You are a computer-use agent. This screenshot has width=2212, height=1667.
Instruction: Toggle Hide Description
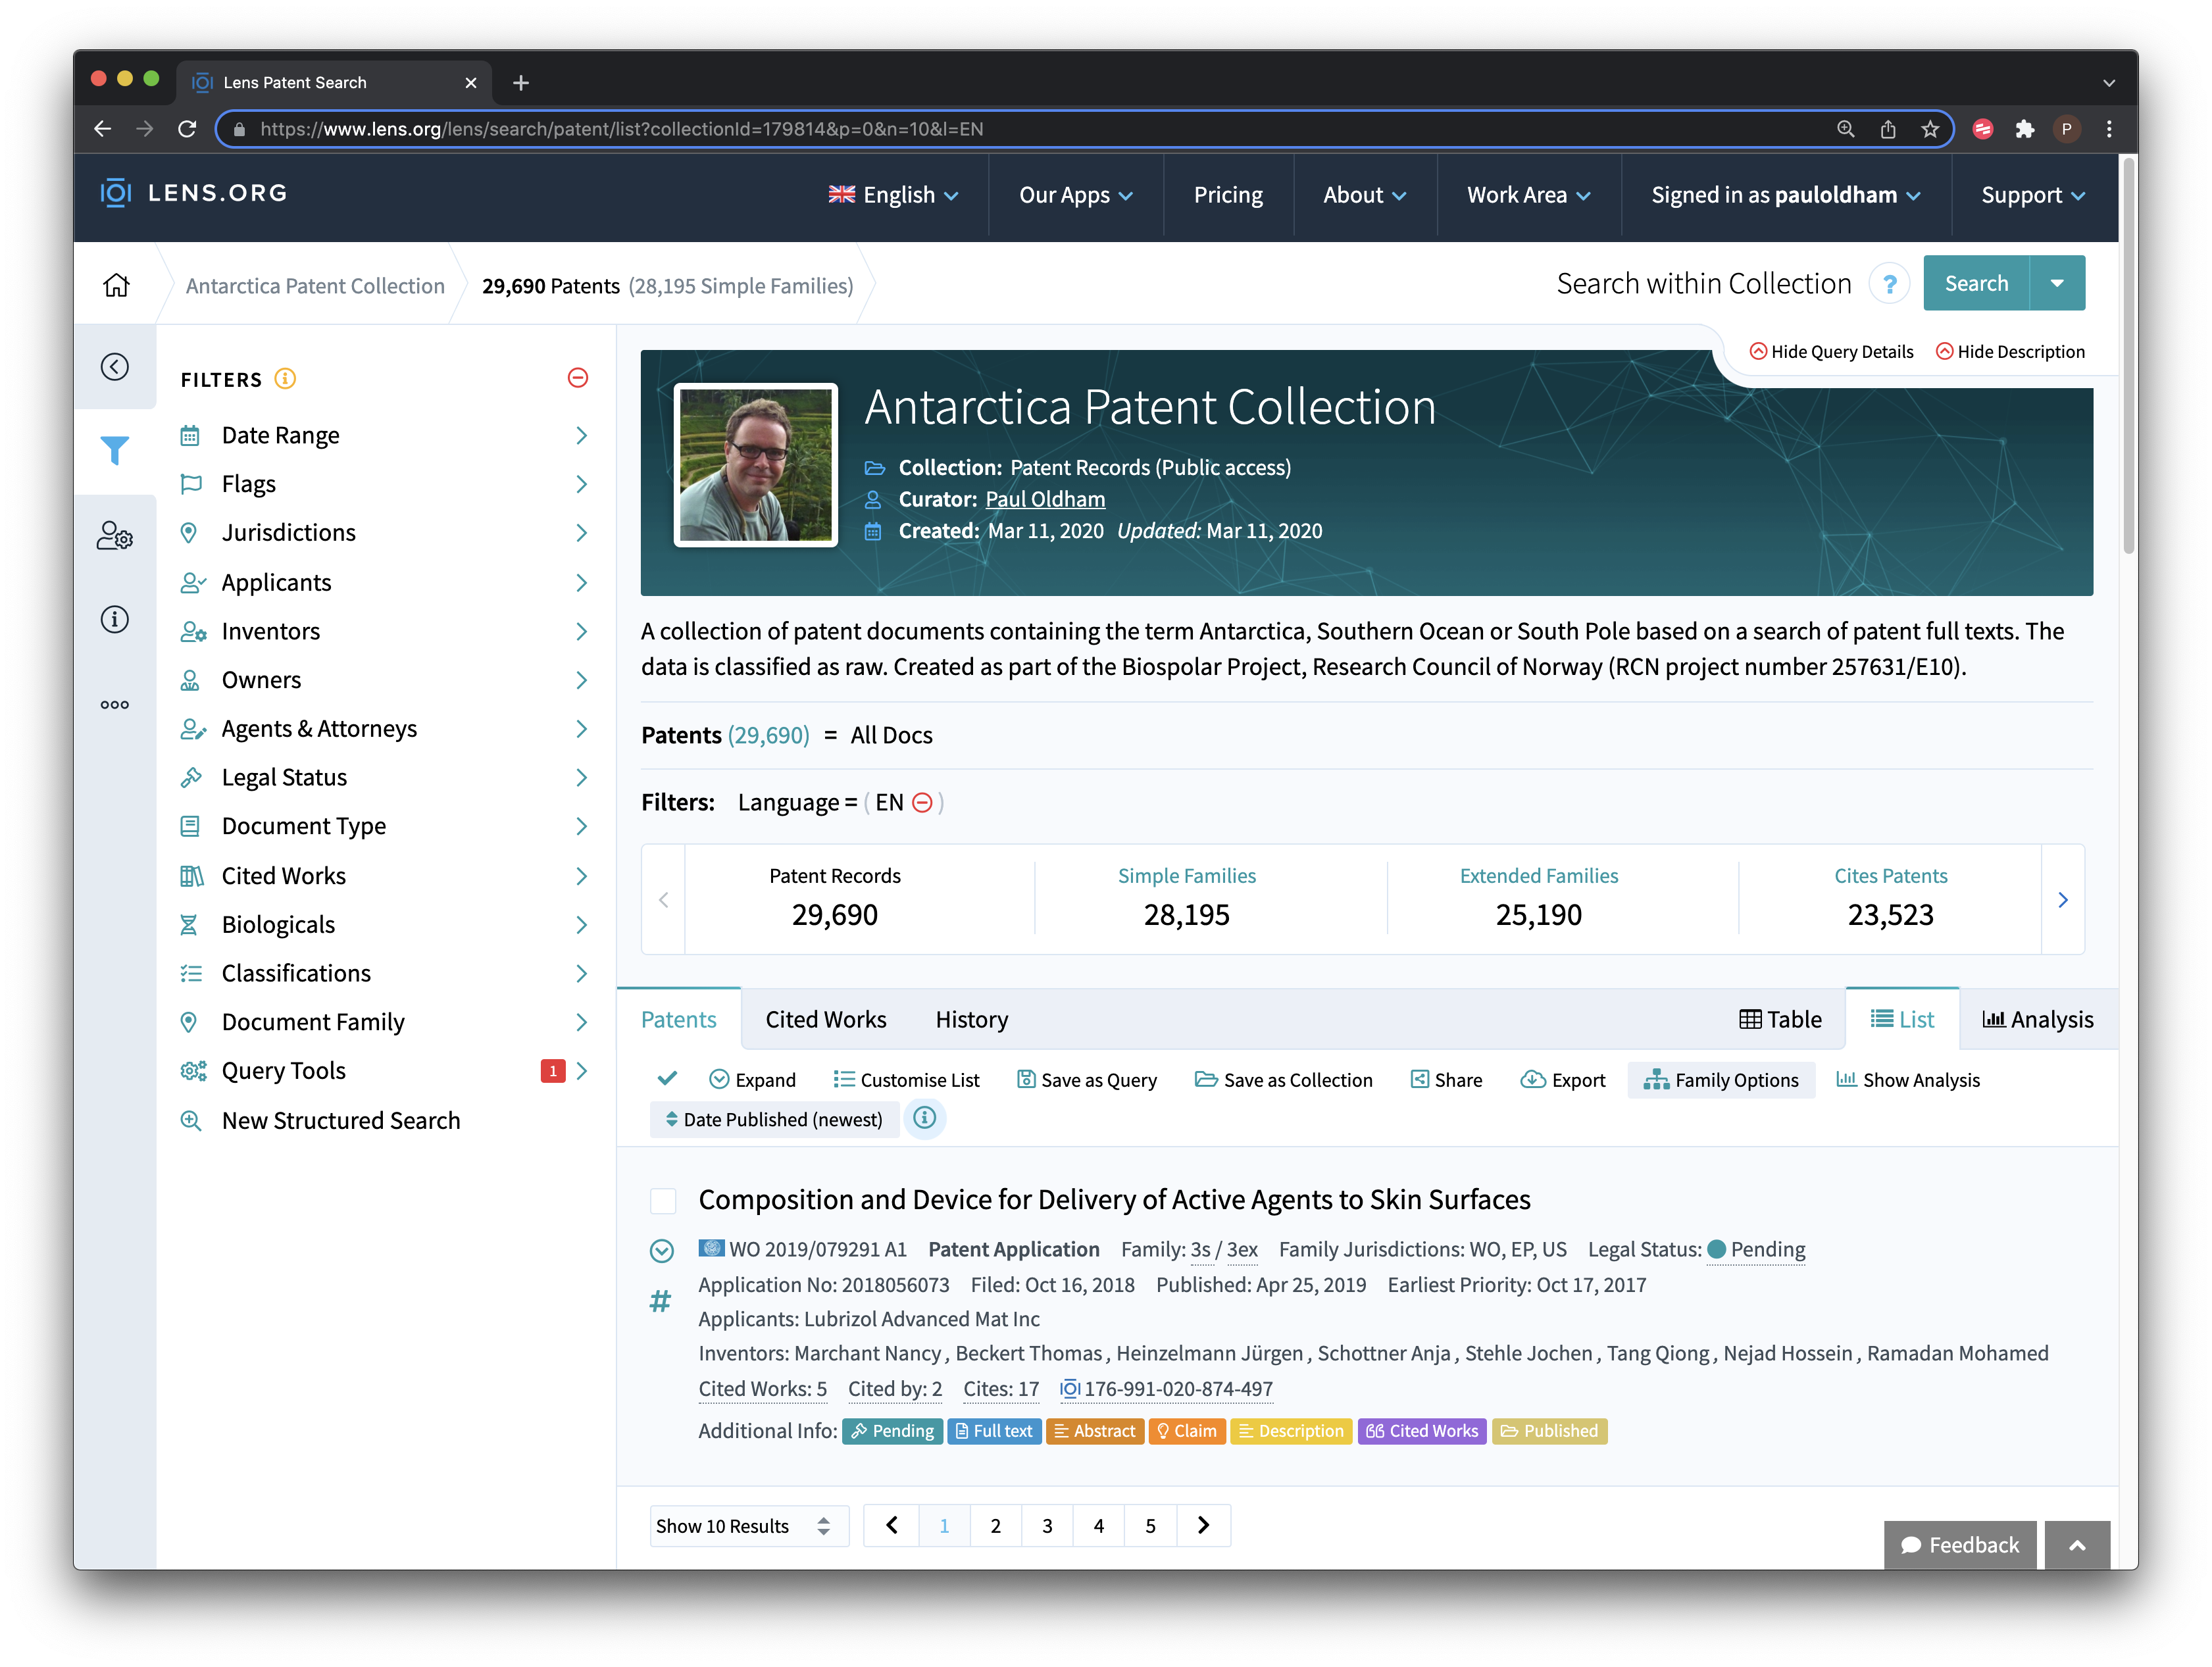(x=2010, y=352)
